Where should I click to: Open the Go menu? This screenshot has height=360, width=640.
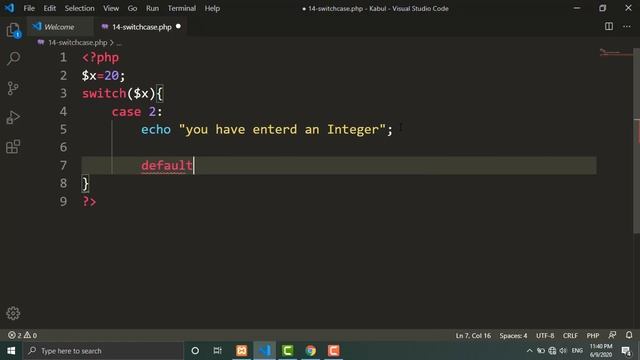(x=132, y=8)
